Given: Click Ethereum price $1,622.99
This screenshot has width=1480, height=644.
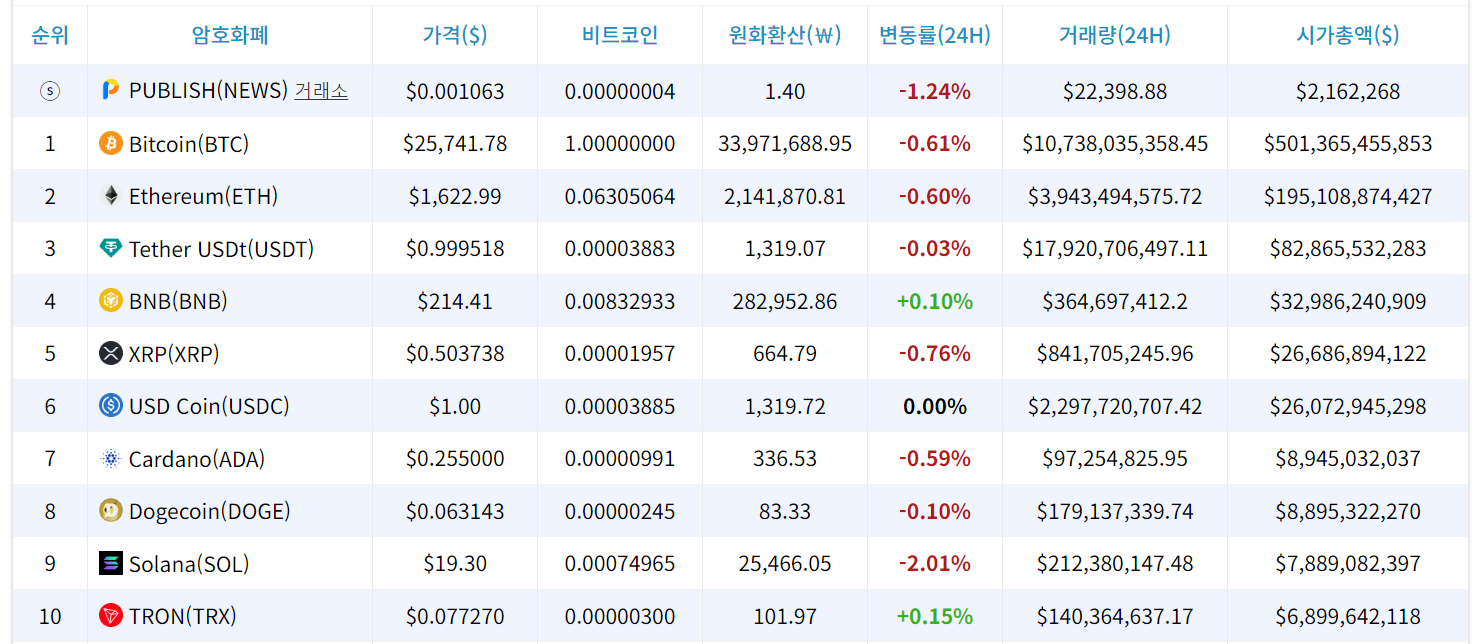Looking at the screenshot, I should (455, 196).
